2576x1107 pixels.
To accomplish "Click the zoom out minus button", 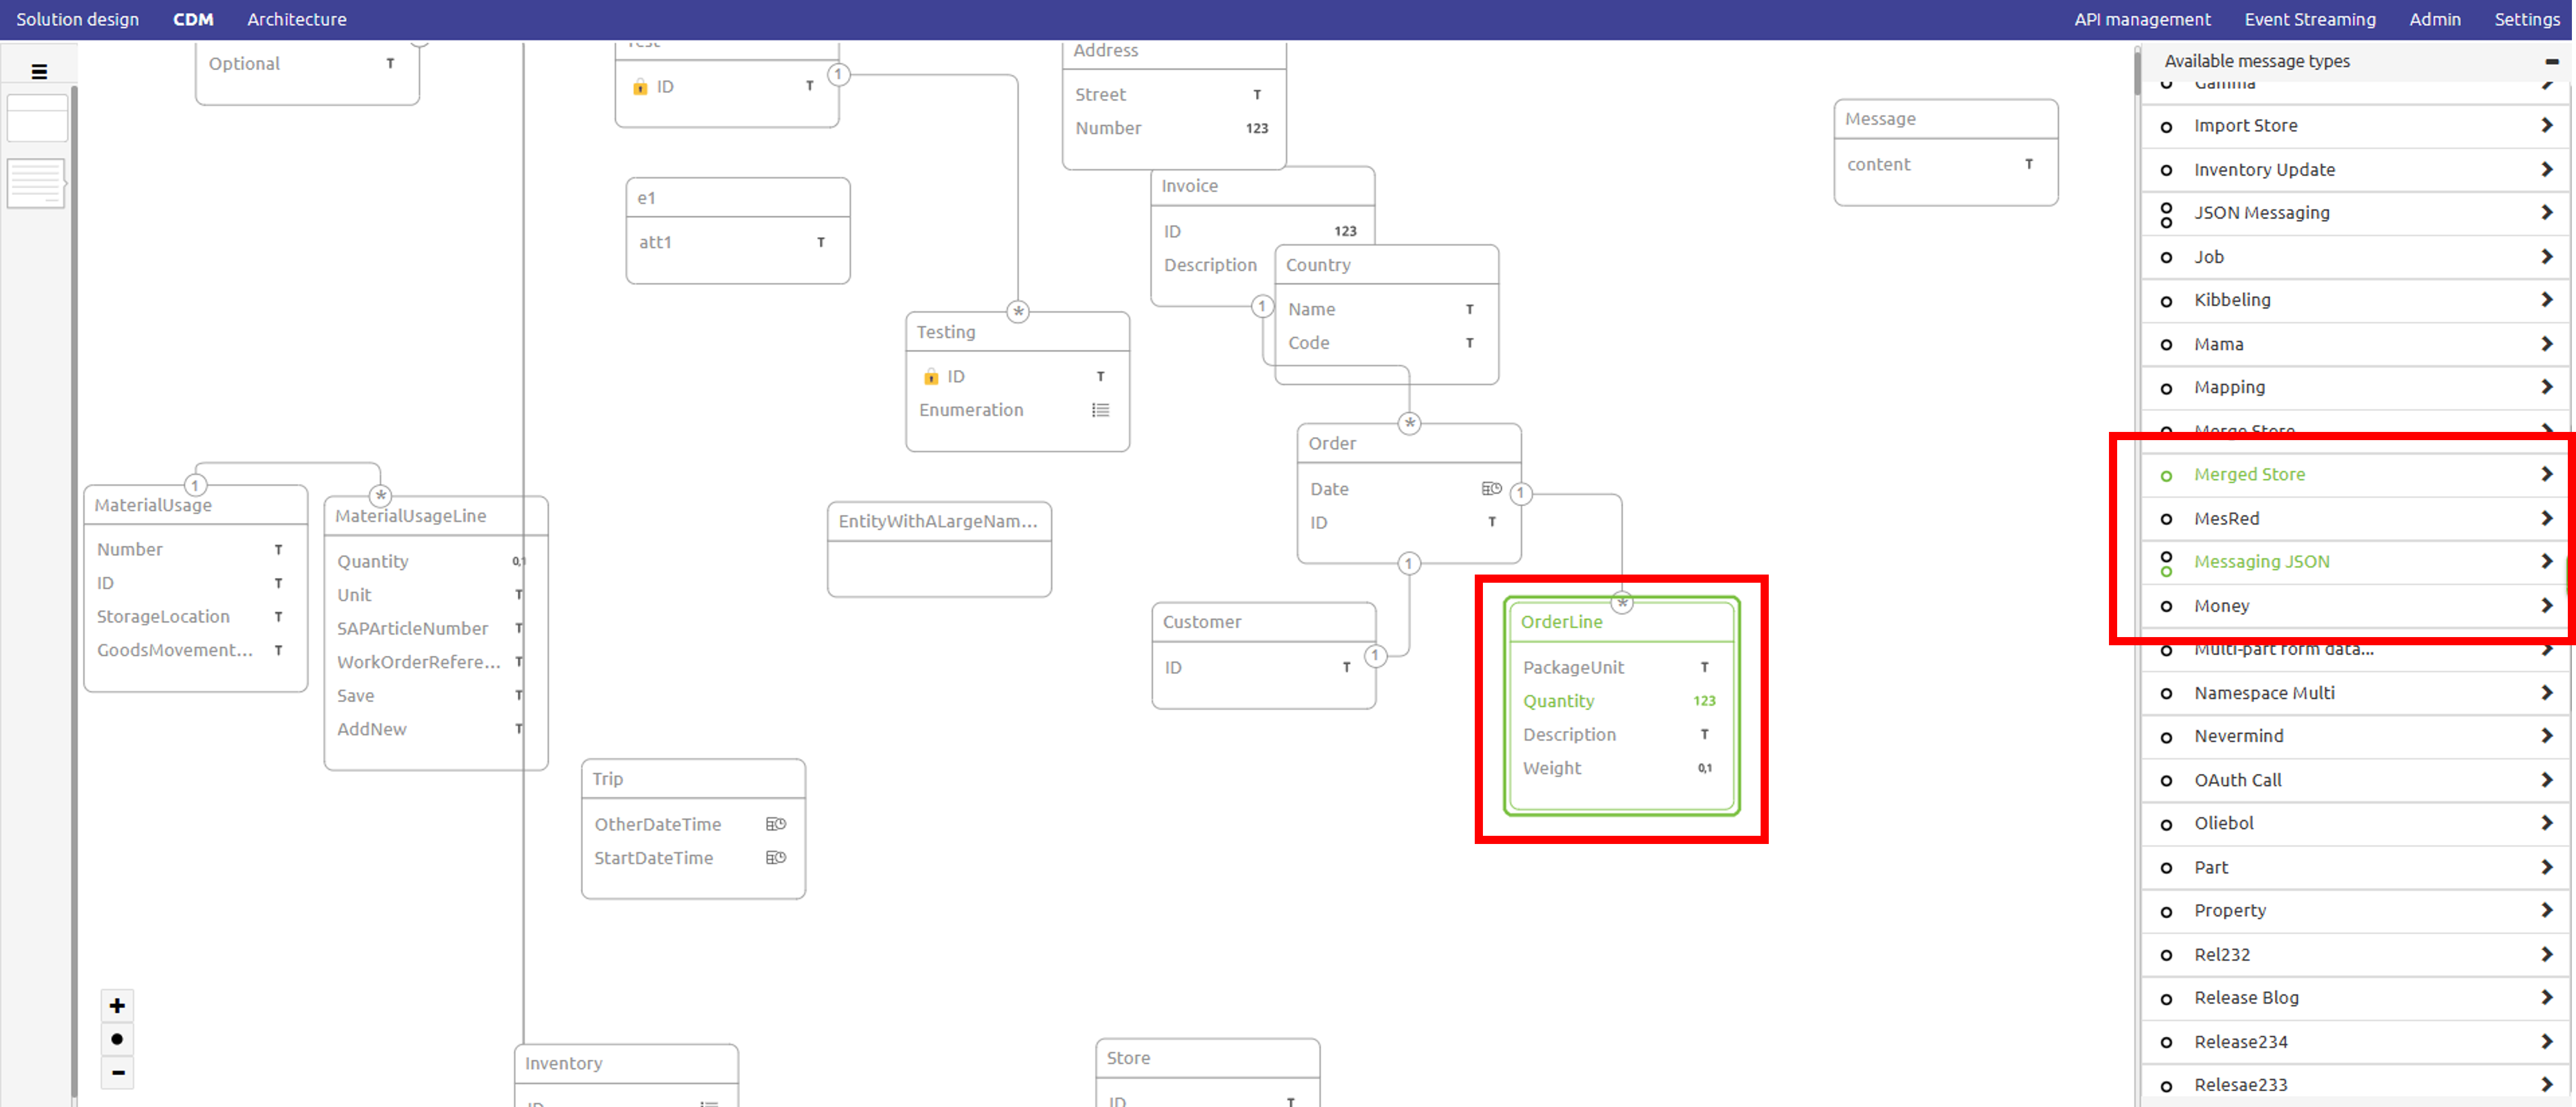I will (117, 1073).
